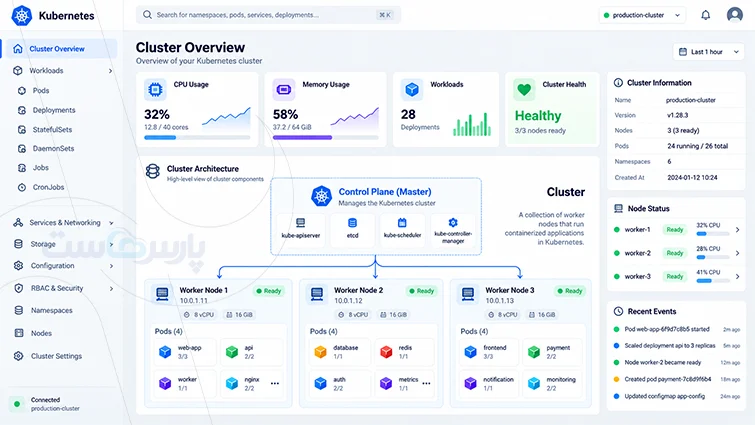Select Cluster Overview in sidebar
The image size is (755, 425).
(x=62, y=49)
